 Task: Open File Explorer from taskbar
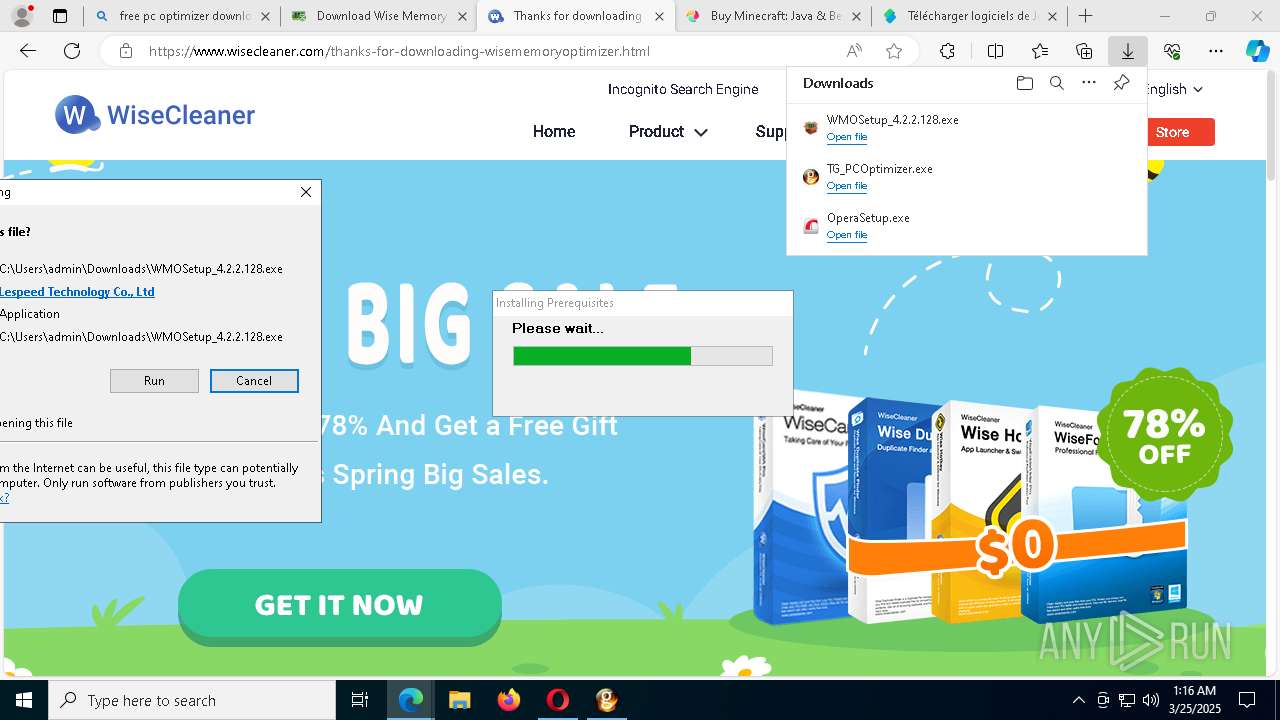[x=459, y=700]
